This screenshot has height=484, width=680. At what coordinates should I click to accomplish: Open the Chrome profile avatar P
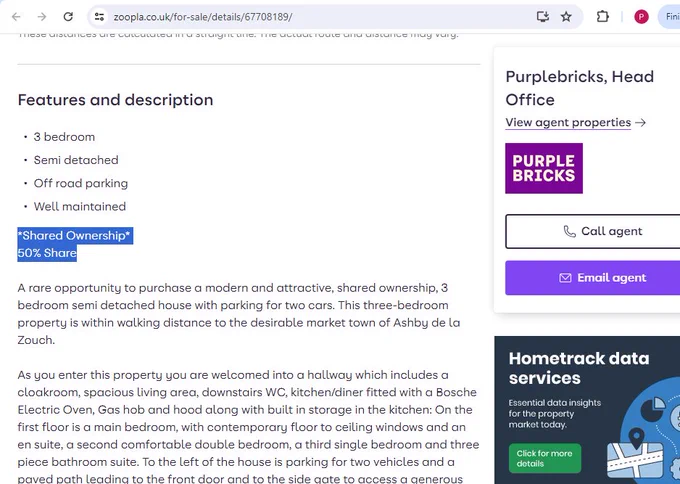tap(641, 17)
